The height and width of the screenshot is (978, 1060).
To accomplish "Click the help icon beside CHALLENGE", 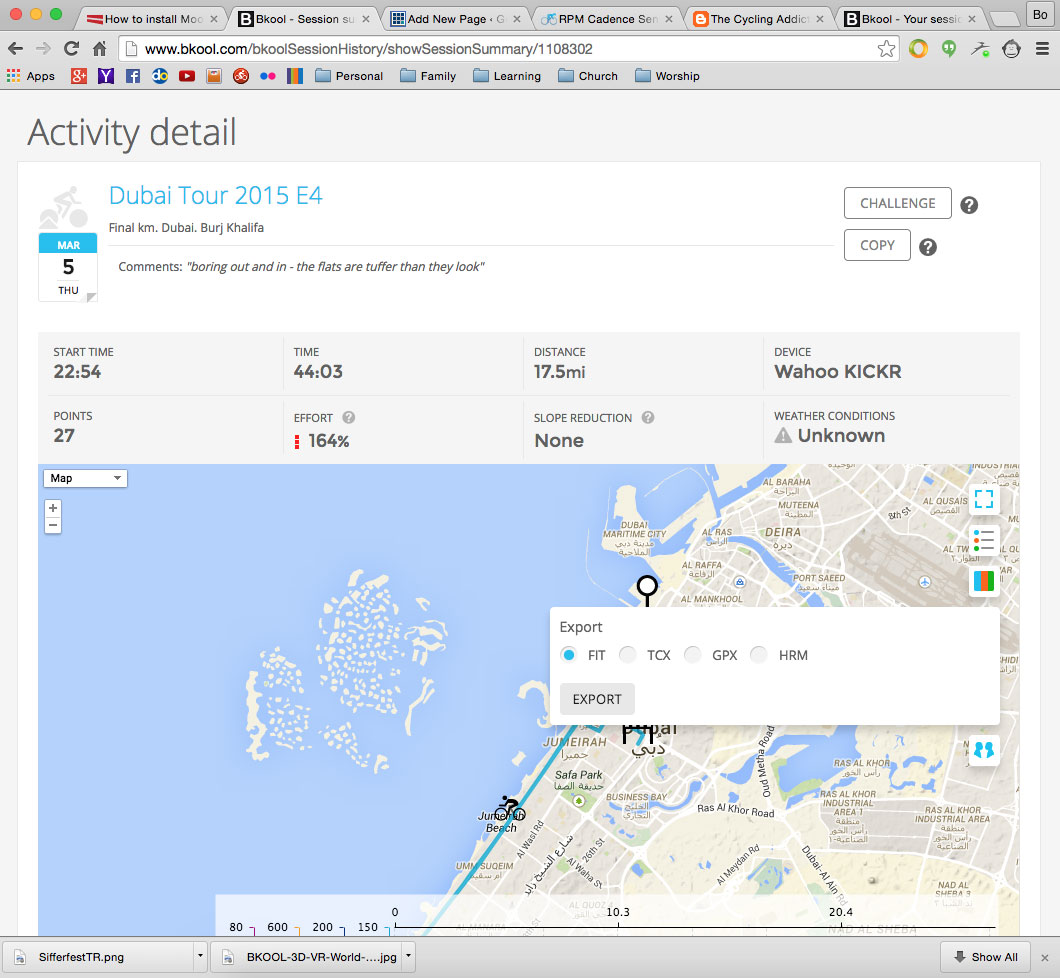I will click(969, 205).
